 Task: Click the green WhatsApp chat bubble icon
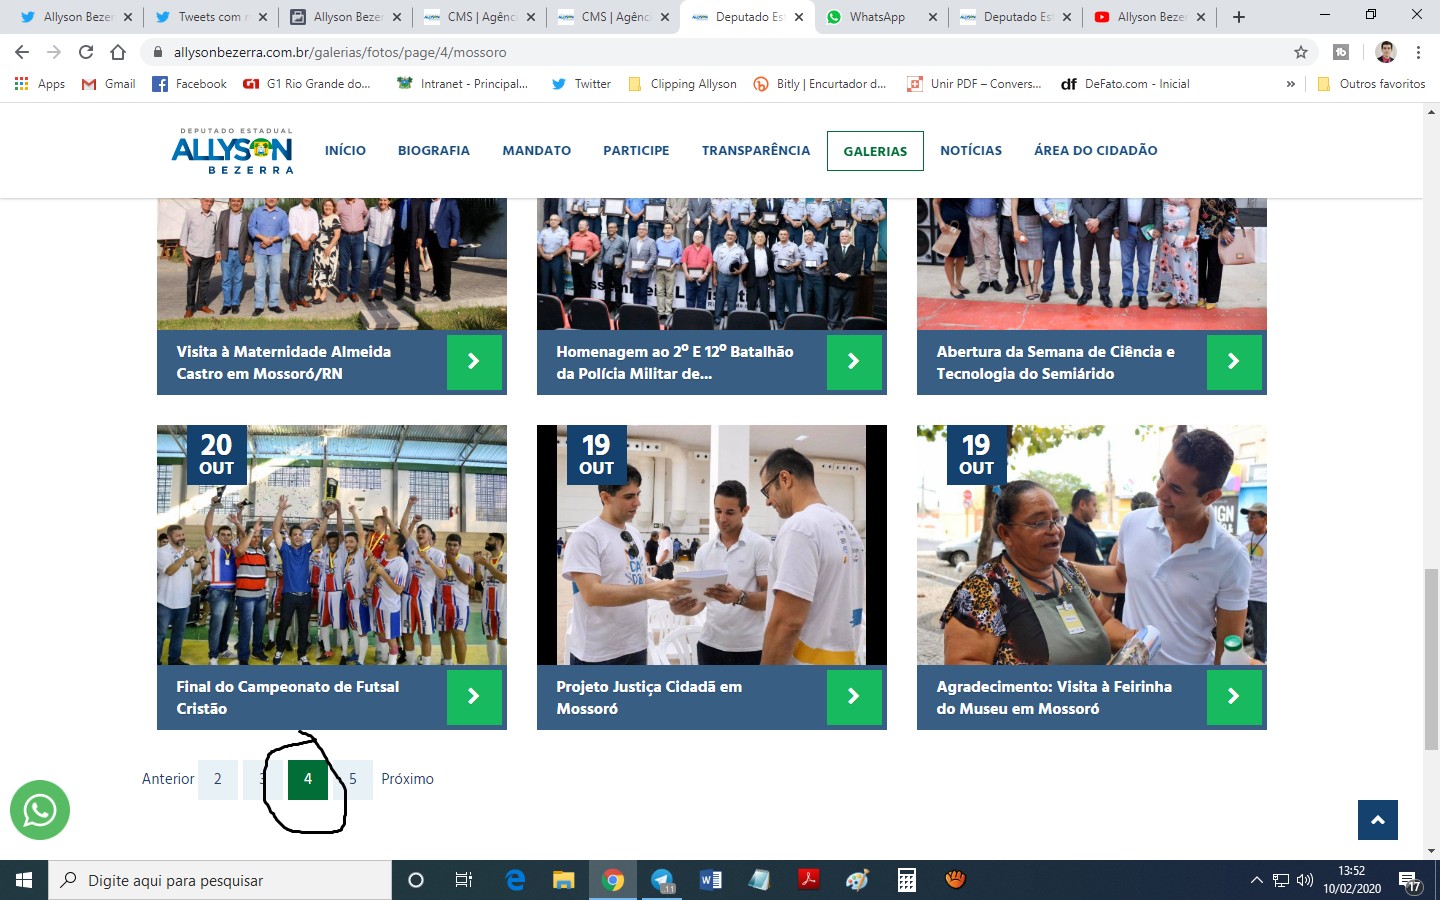point(40,810)
